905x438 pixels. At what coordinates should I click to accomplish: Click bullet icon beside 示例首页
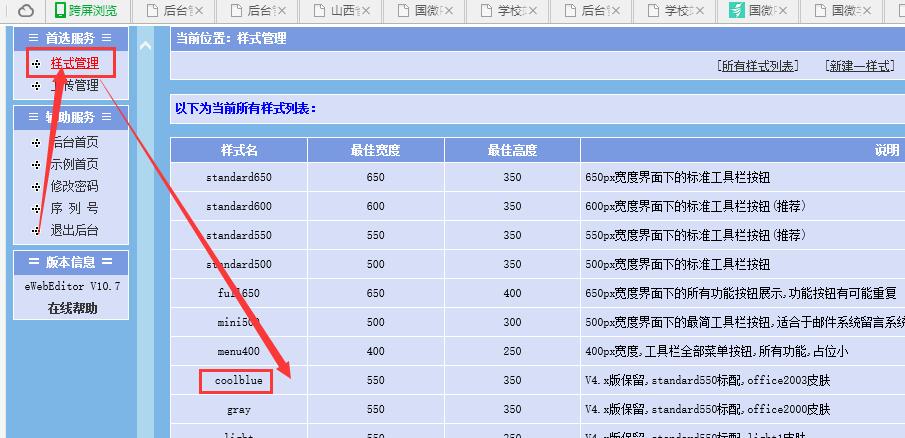point(37,165)
